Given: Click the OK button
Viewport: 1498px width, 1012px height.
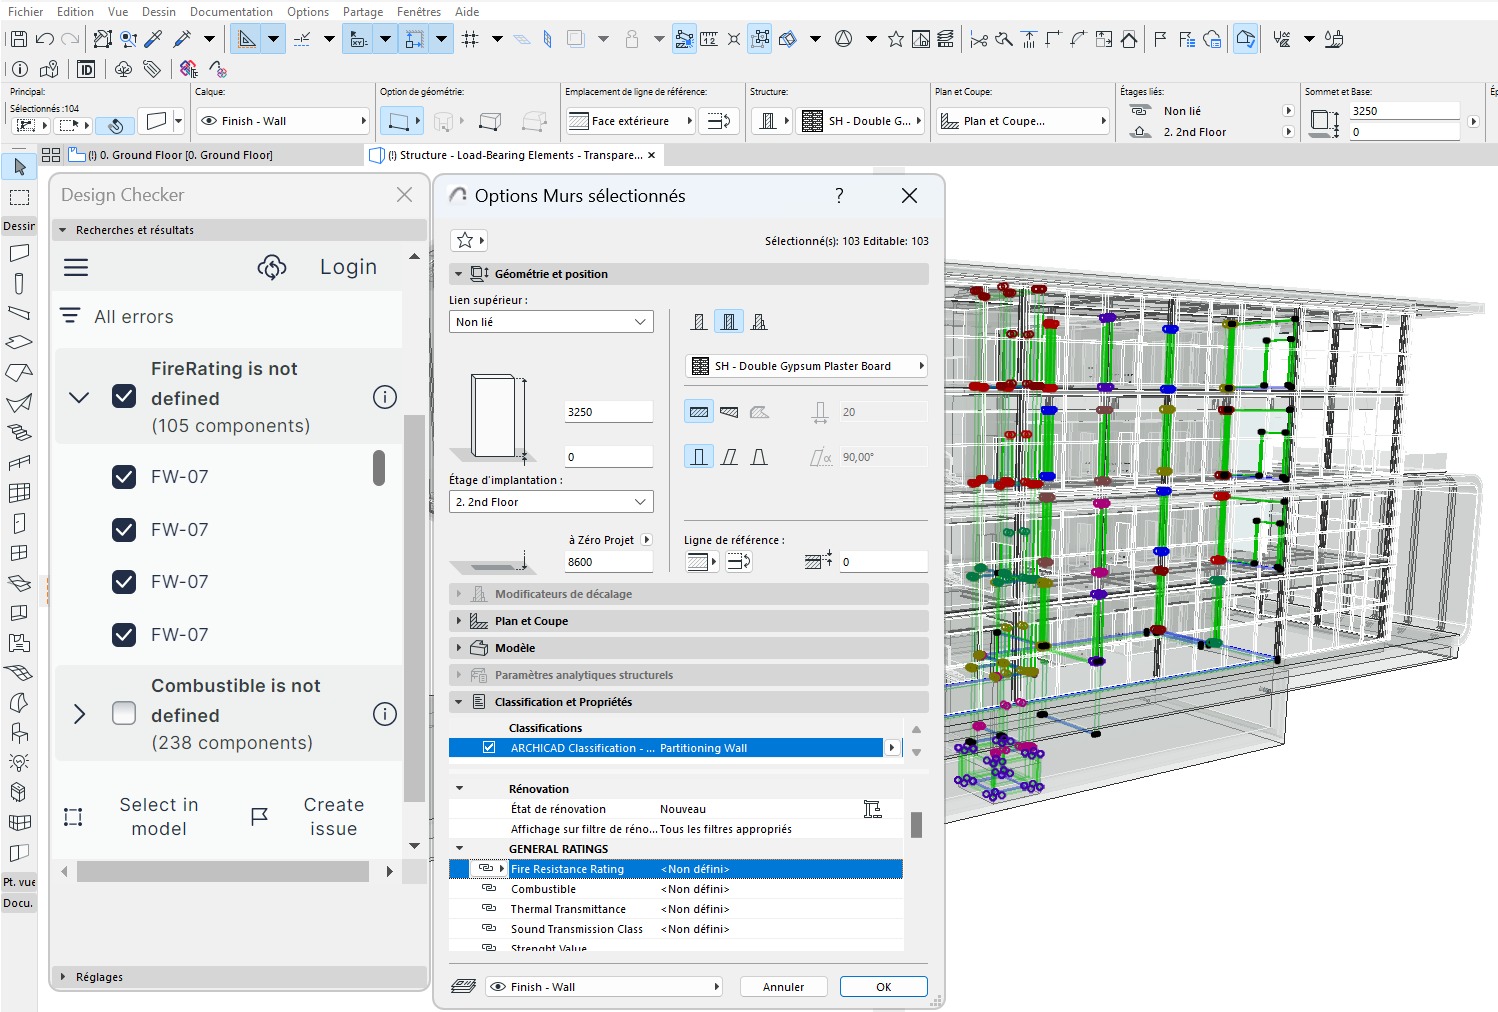Looking at the screenshot, I should 883,987.
